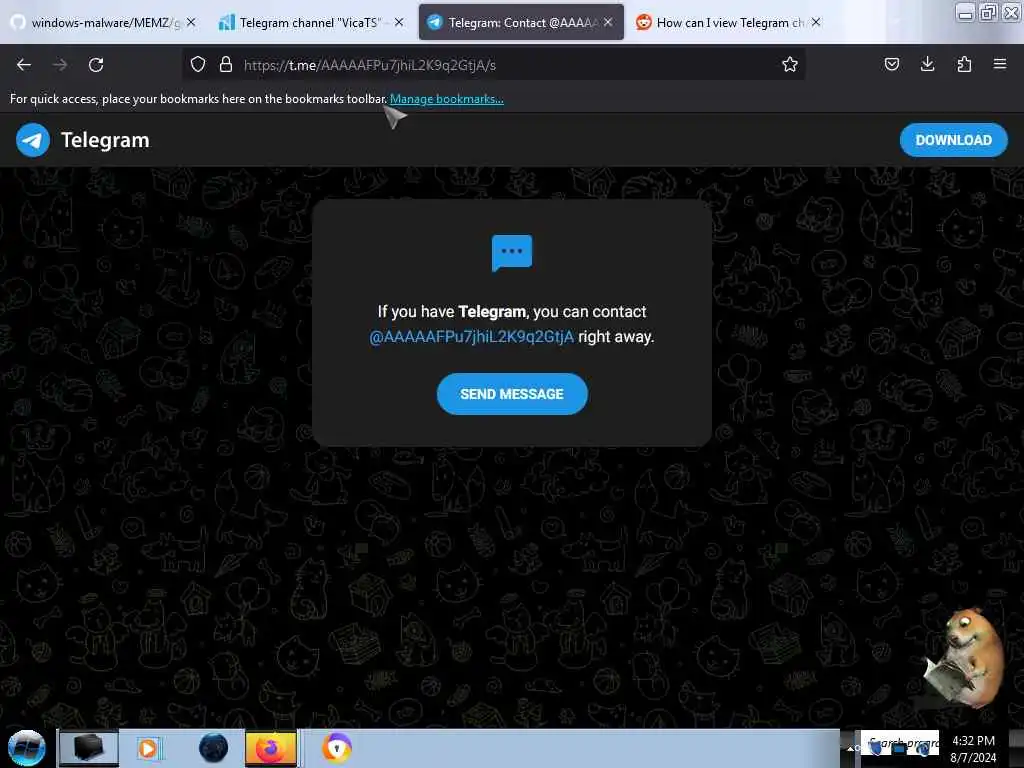Switch to How can I view Telegram tab

(730, 23)
